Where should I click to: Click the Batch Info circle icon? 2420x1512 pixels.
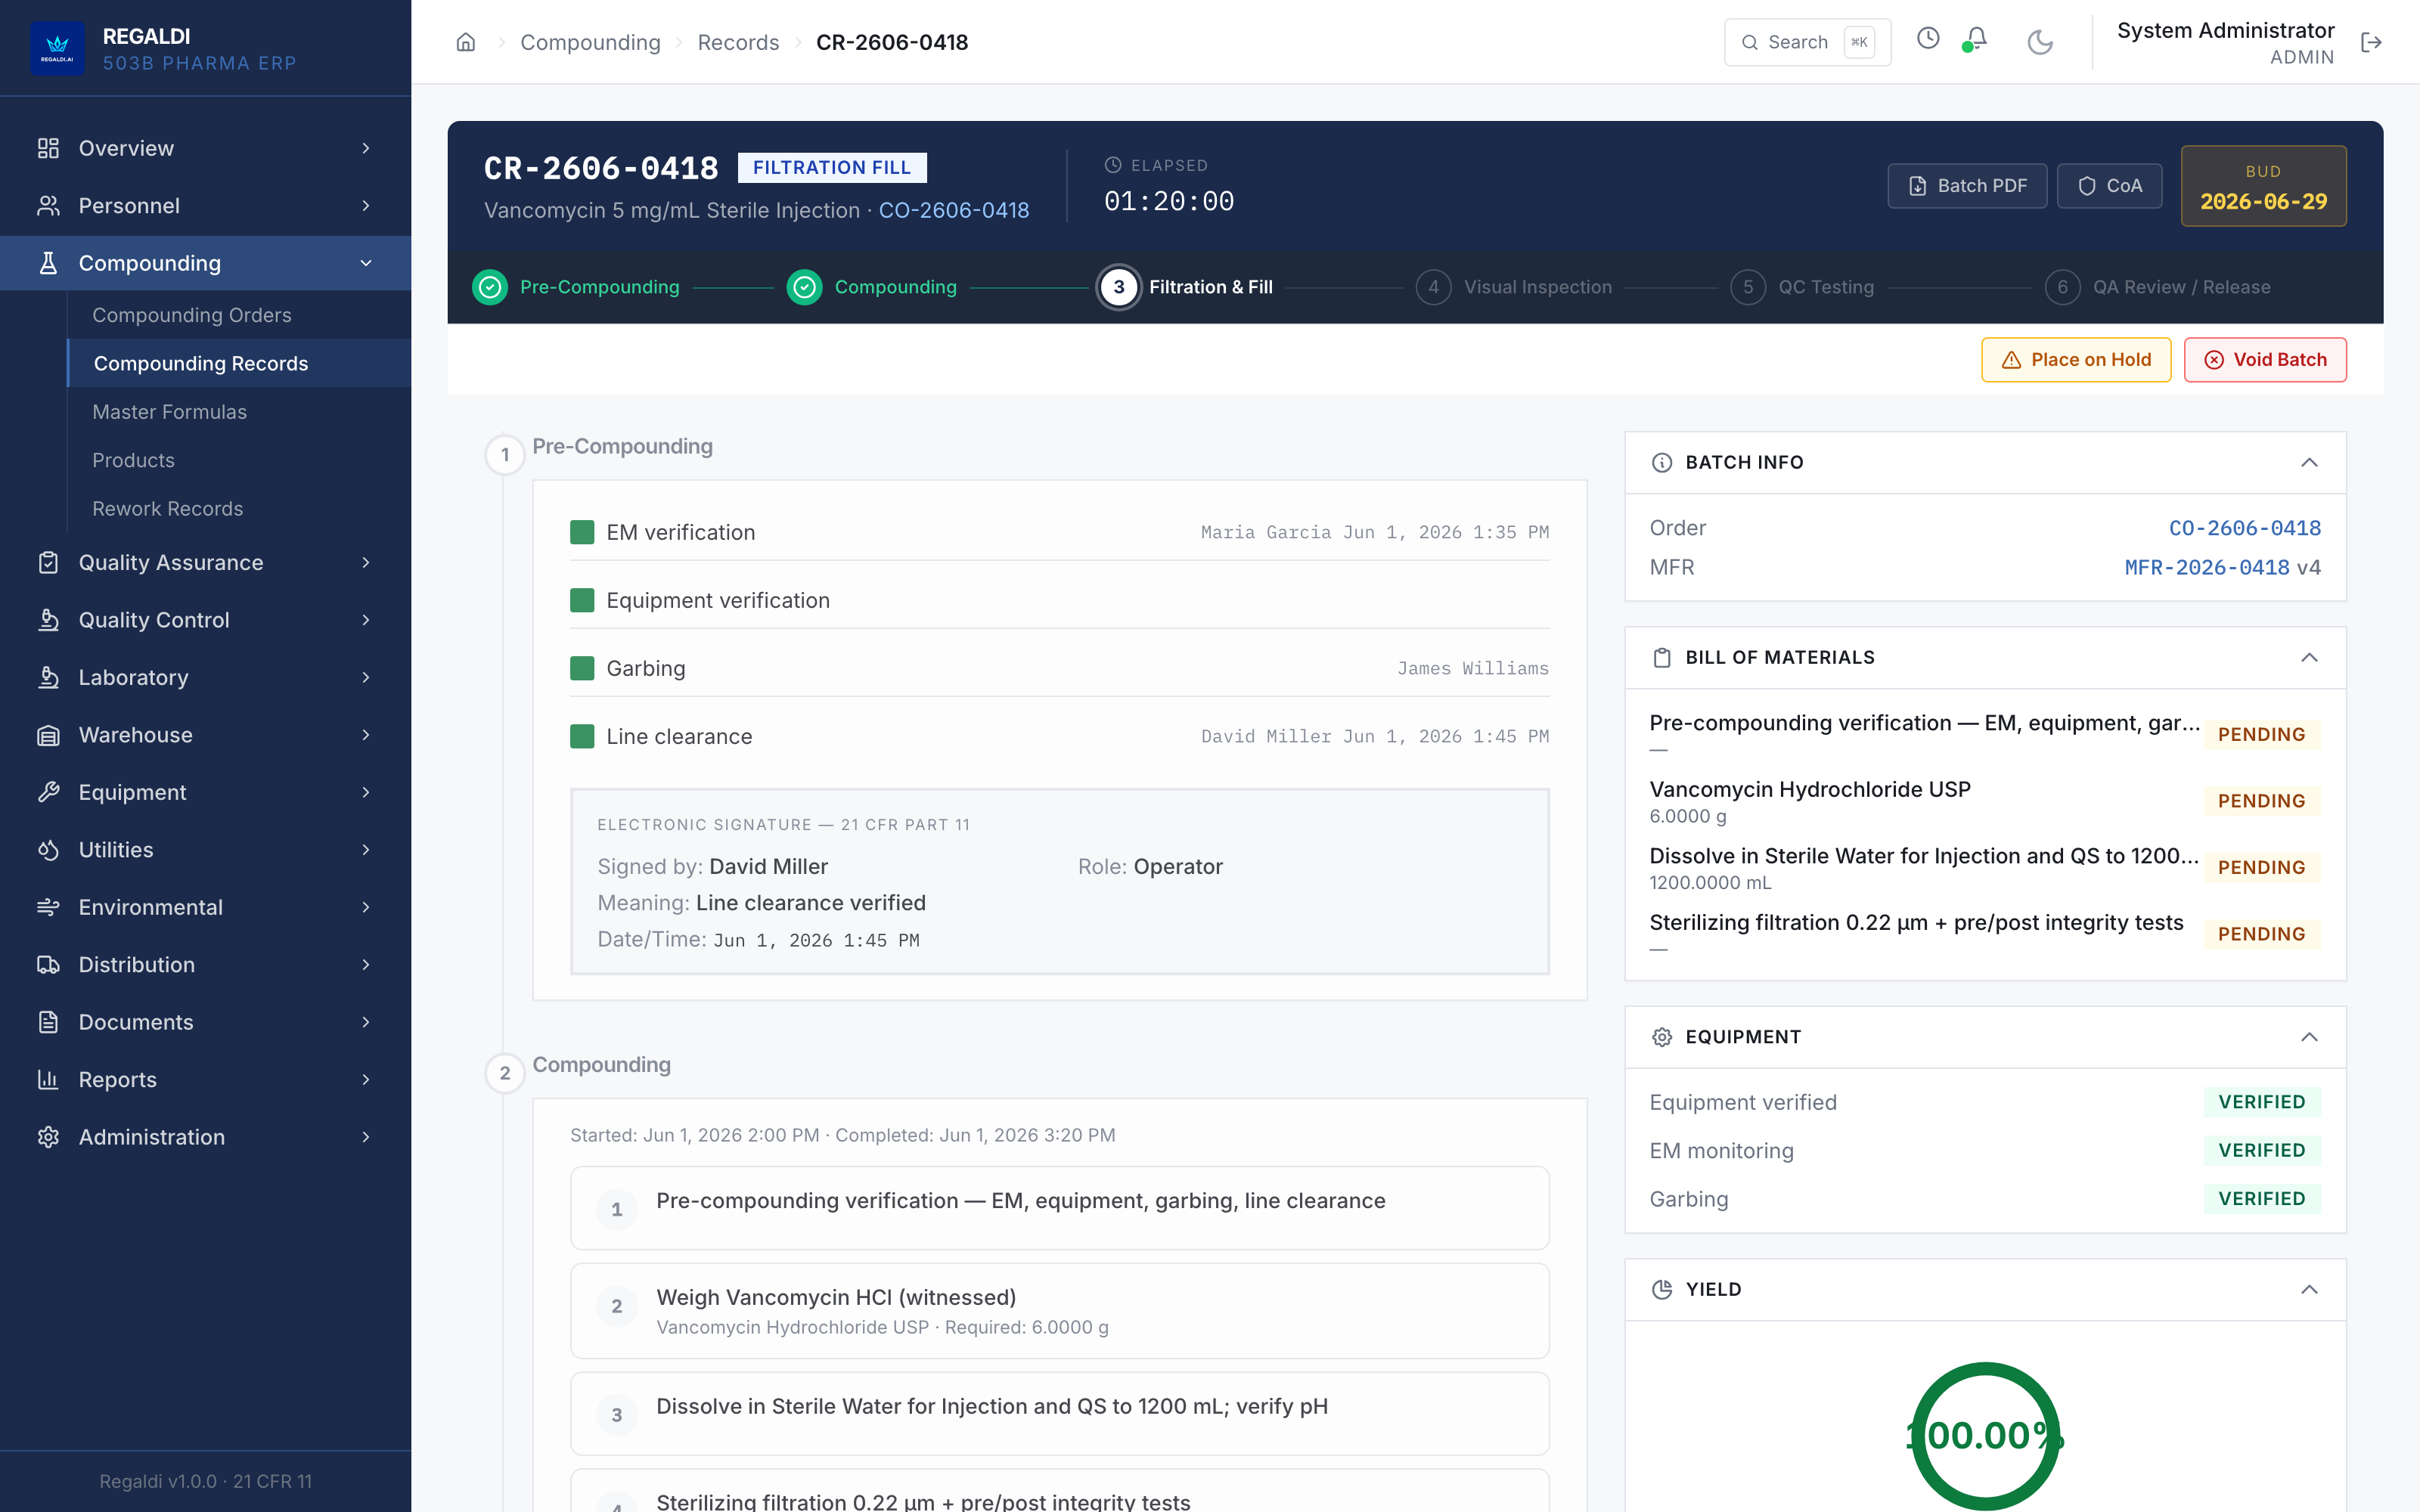(x=1662, y=462)
